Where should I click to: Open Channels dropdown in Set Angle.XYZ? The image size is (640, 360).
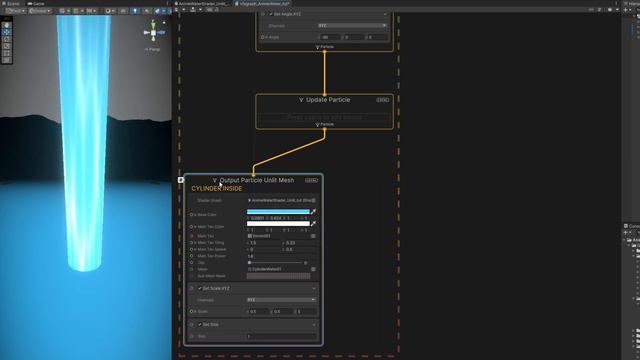(x=352, y=25)
